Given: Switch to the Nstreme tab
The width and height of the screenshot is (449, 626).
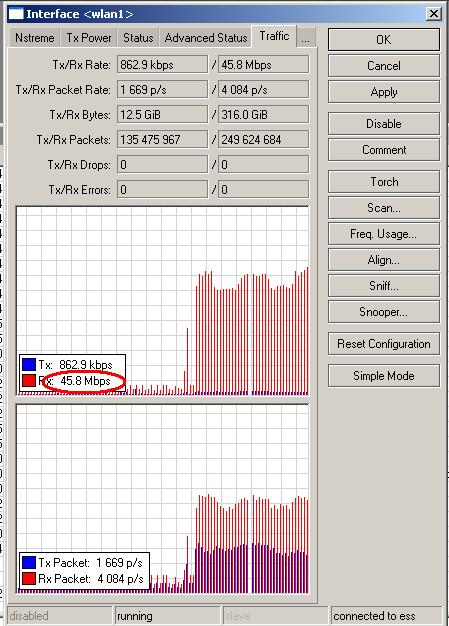Looking at the screenshot, I should [34, 38].
